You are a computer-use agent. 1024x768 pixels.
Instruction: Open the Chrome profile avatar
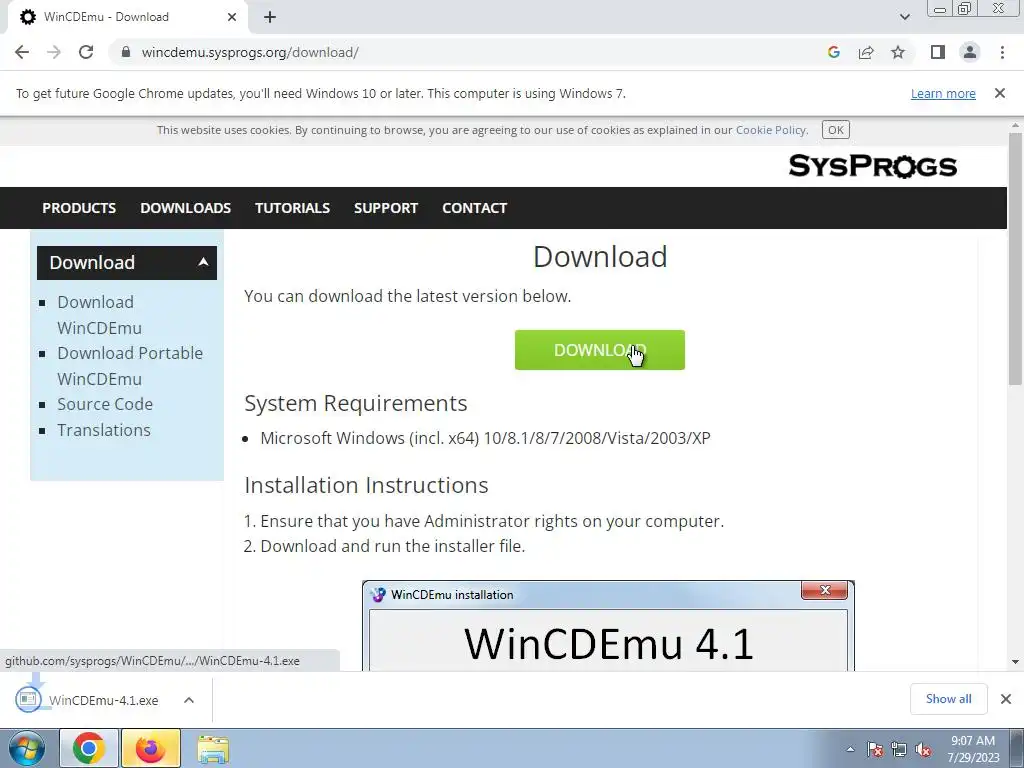[970, 52]
